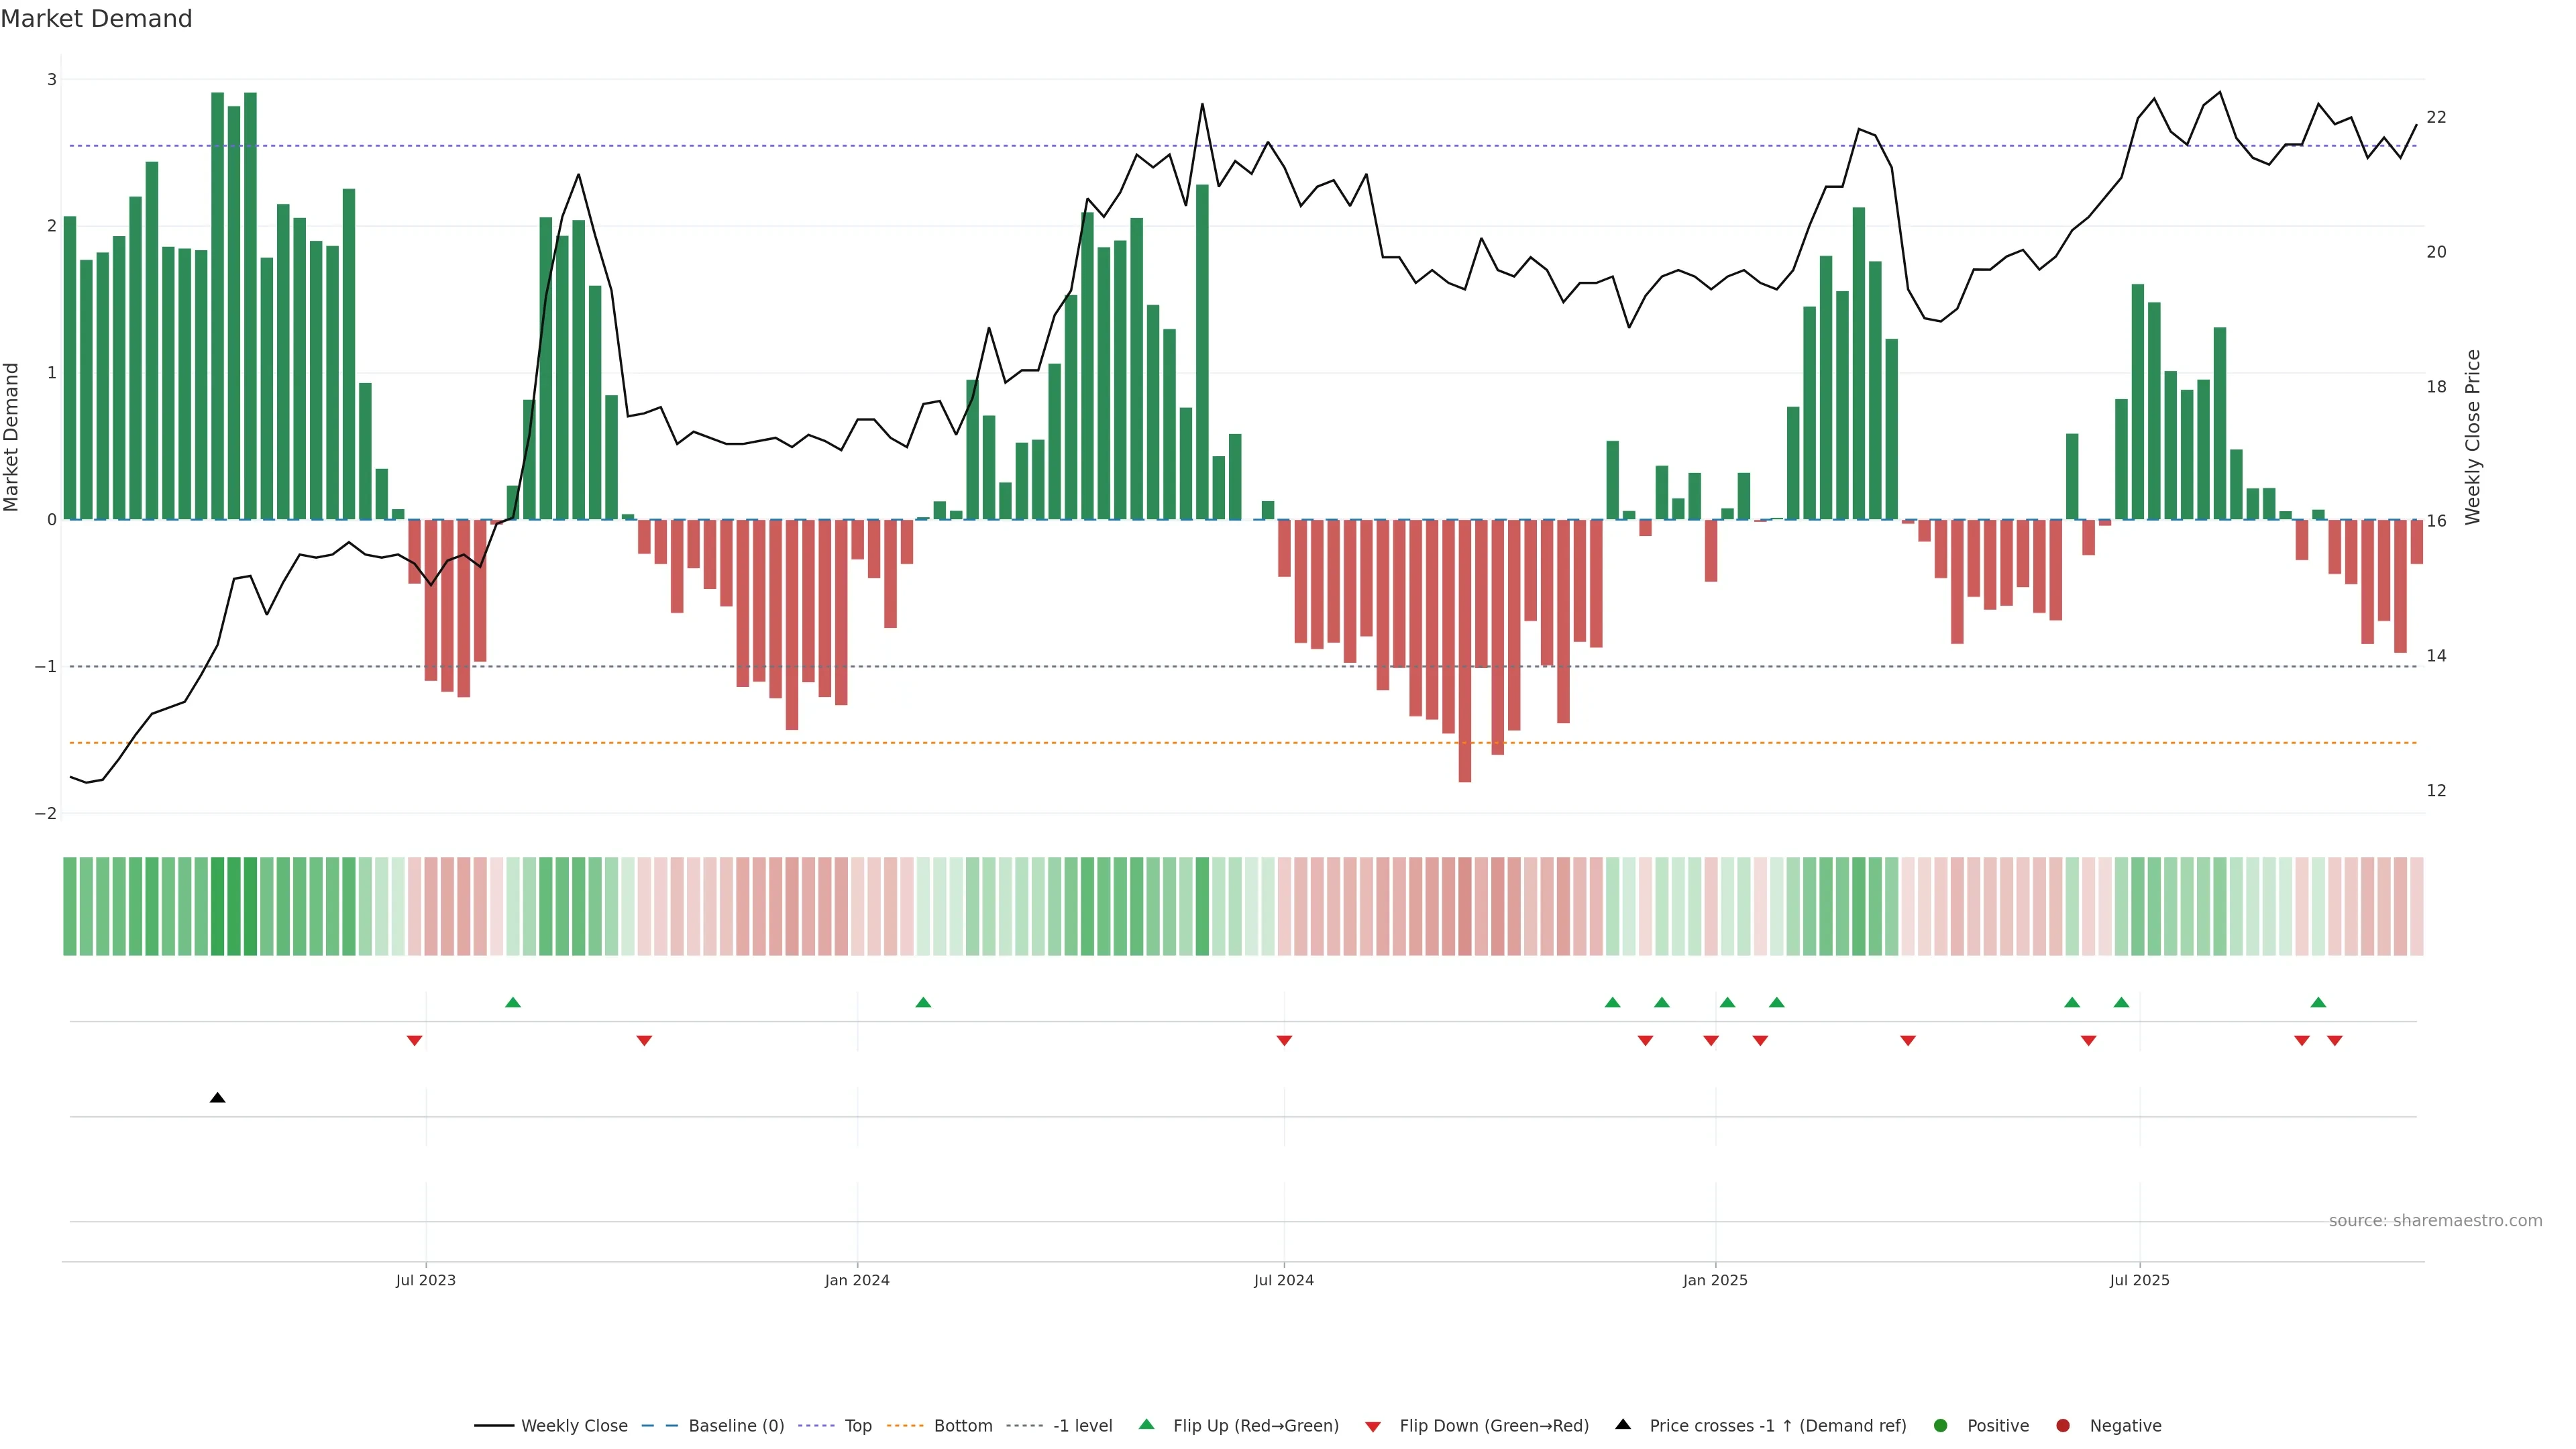Click the Market Demand chart title

(x=96, y=19)
